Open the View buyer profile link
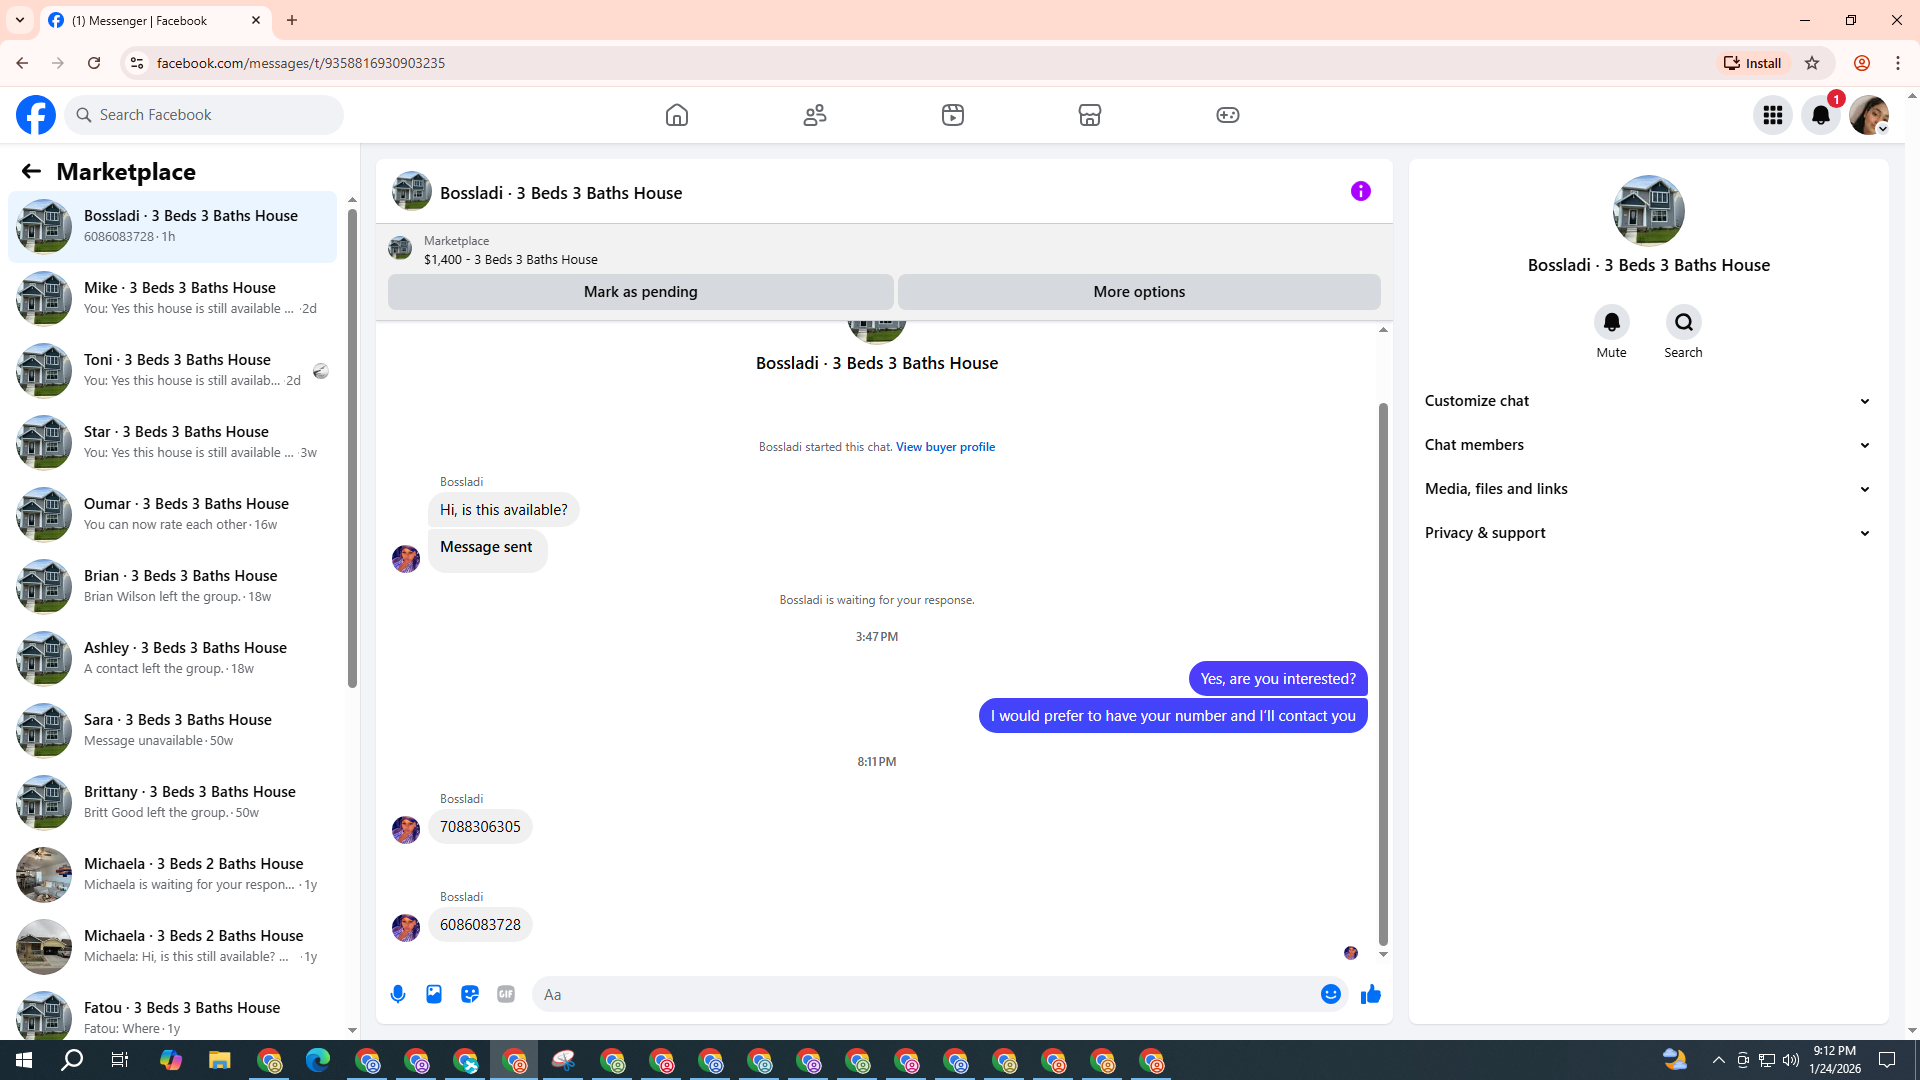The width and height of the screenshot is (1920, 1080). coord(945,447)
